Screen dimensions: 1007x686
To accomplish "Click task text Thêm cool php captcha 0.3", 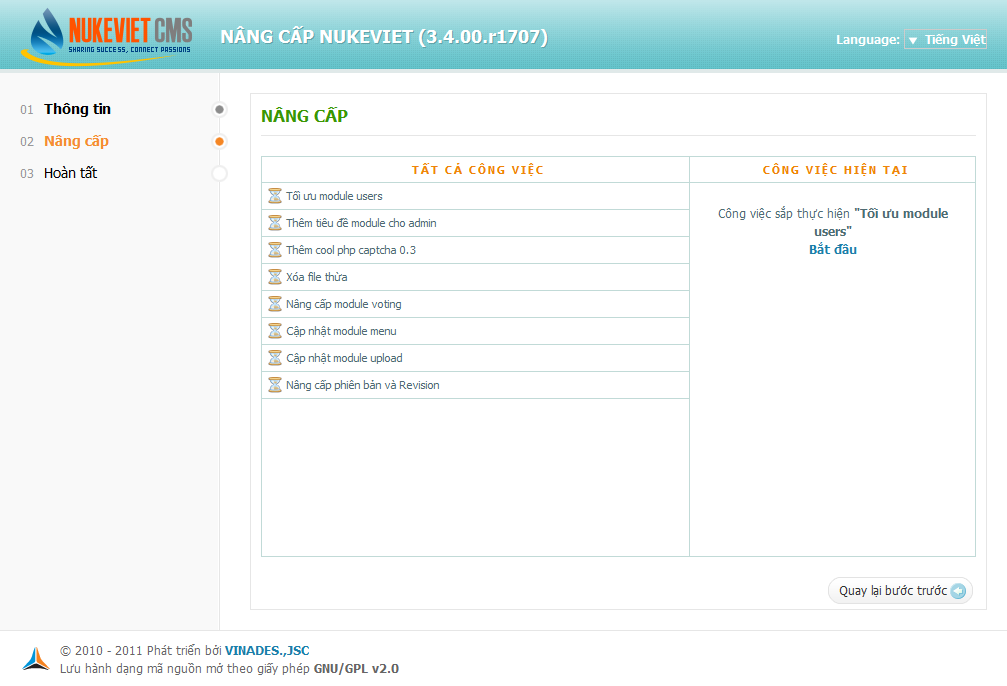I will (351, 250).
